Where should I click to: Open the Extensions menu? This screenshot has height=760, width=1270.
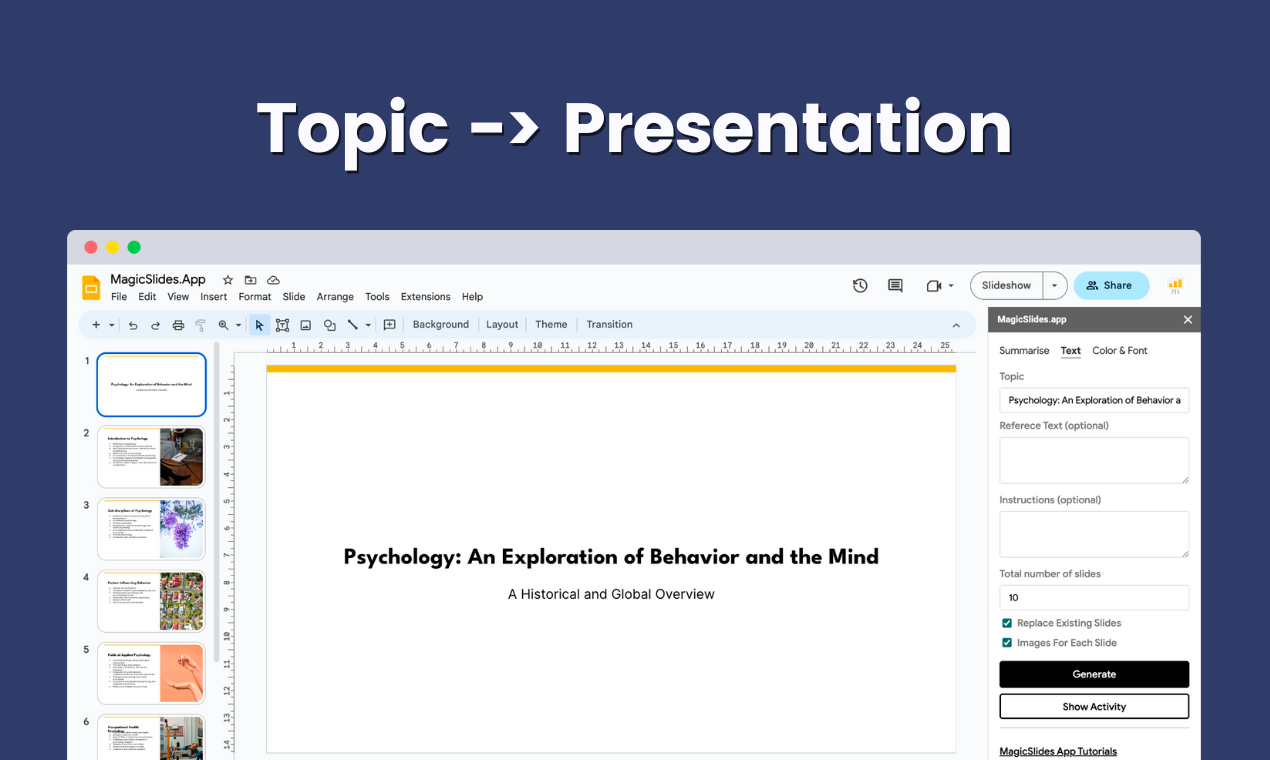(x=426, y=297)
